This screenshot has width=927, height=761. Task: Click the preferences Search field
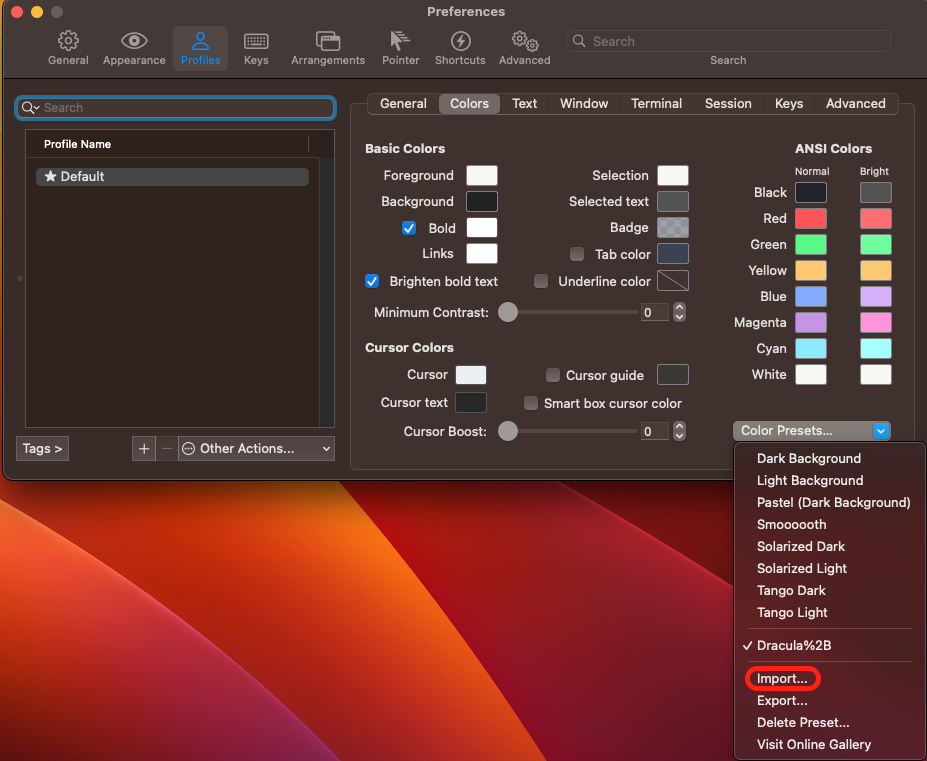(x=728, y=41)
